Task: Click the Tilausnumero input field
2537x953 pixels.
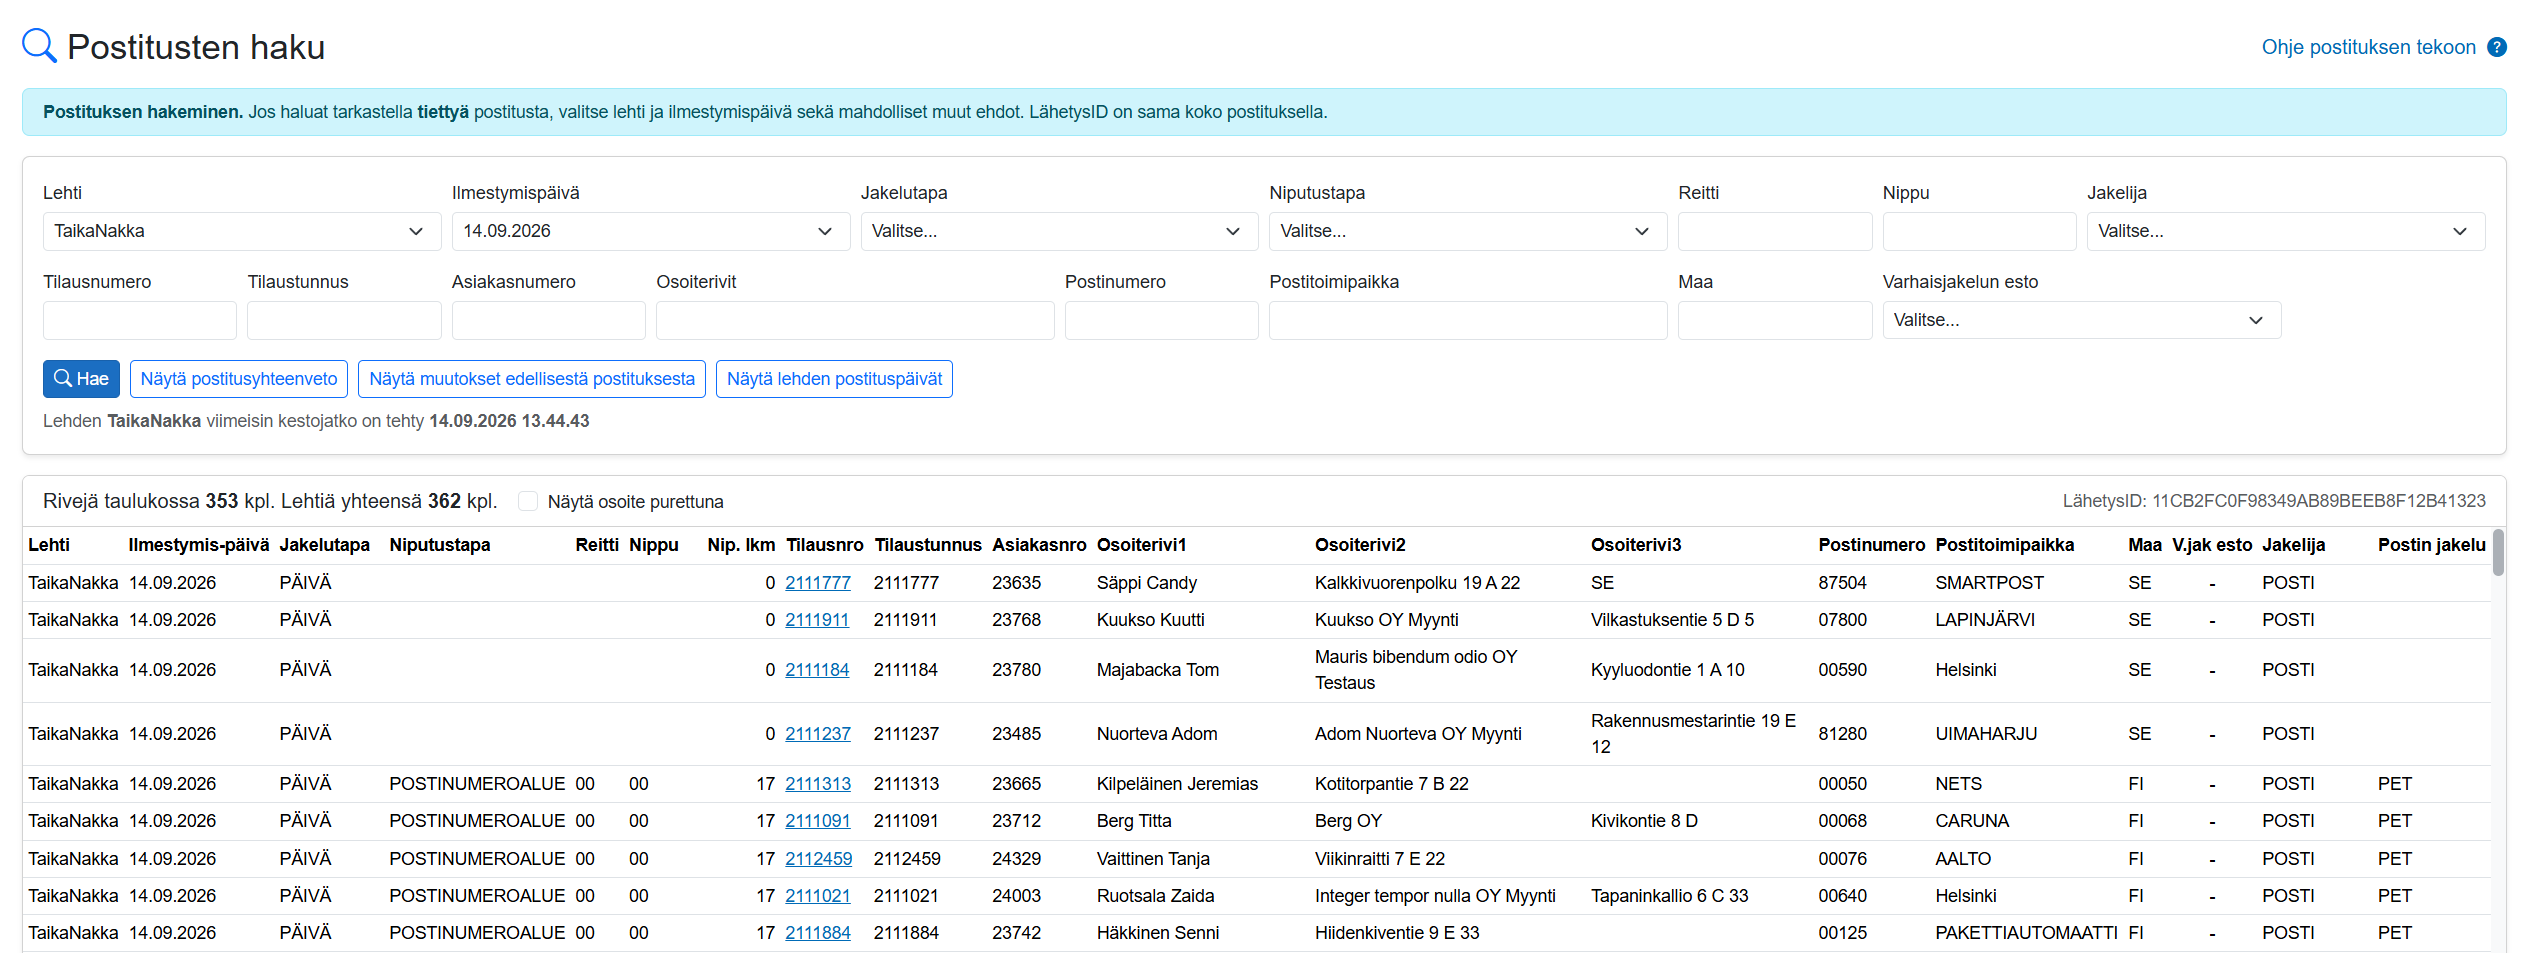Action: tap(139, 320)
